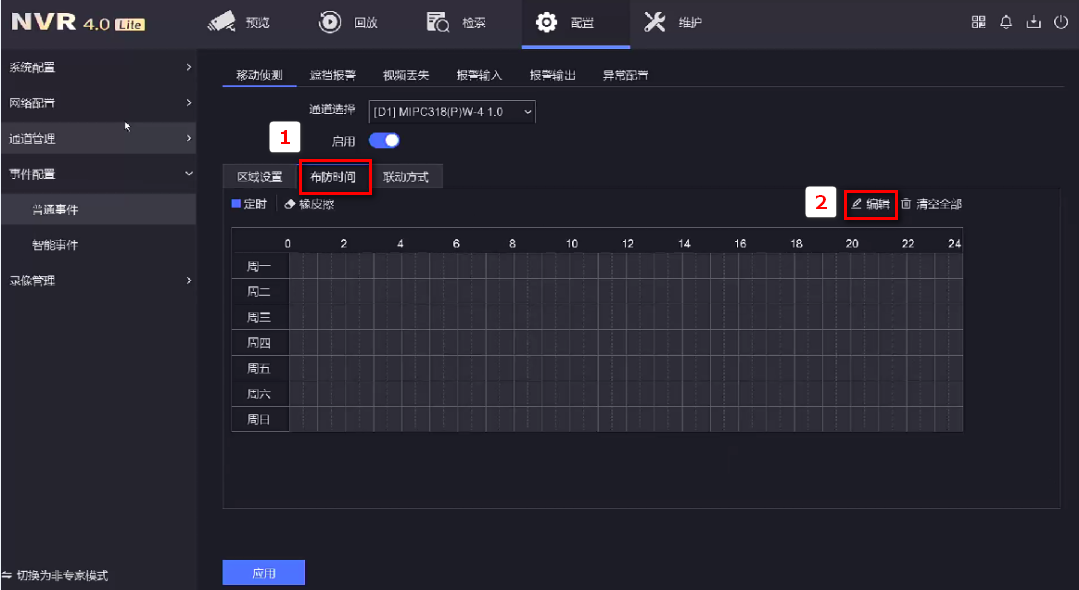Select 智能事件 in the sidebar
This screenshot has width=1079, height=590.
55,245
